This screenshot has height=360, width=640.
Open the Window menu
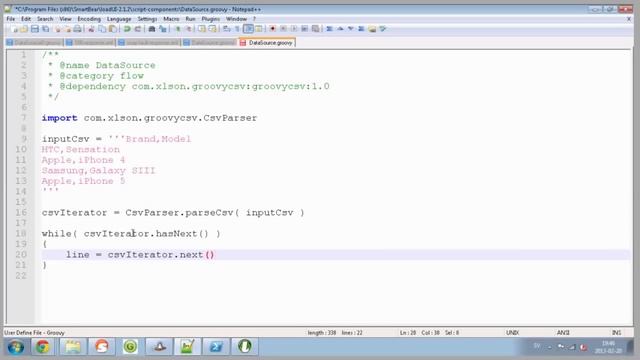coord(236,19)
